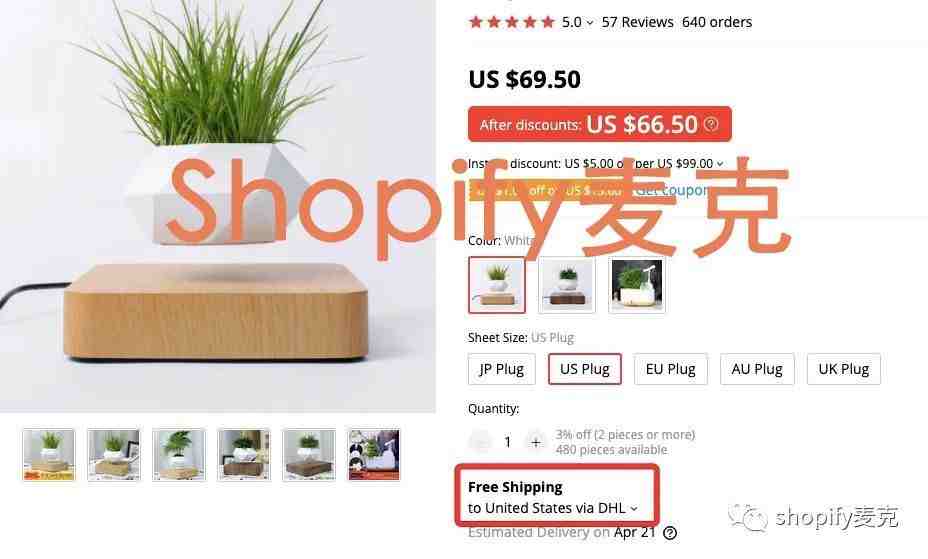928x559 pixels.
Task: View the last product thumbnail image
Action: pyautogui.click(x=374, y=455)
